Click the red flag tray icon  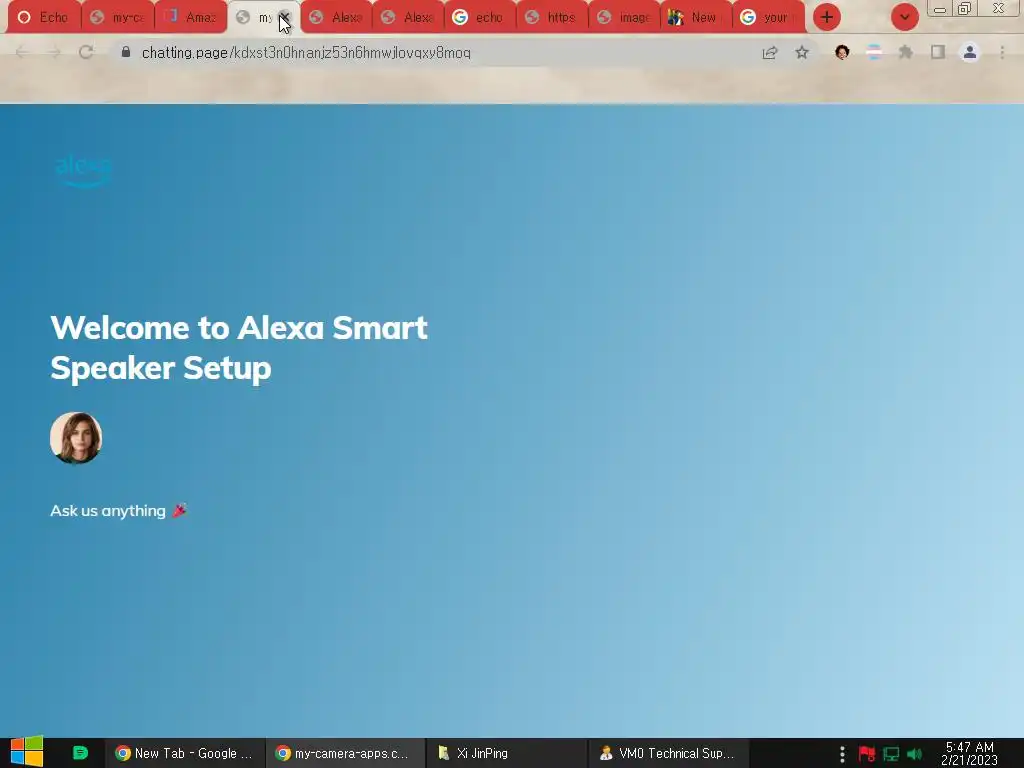click(867, 754)
